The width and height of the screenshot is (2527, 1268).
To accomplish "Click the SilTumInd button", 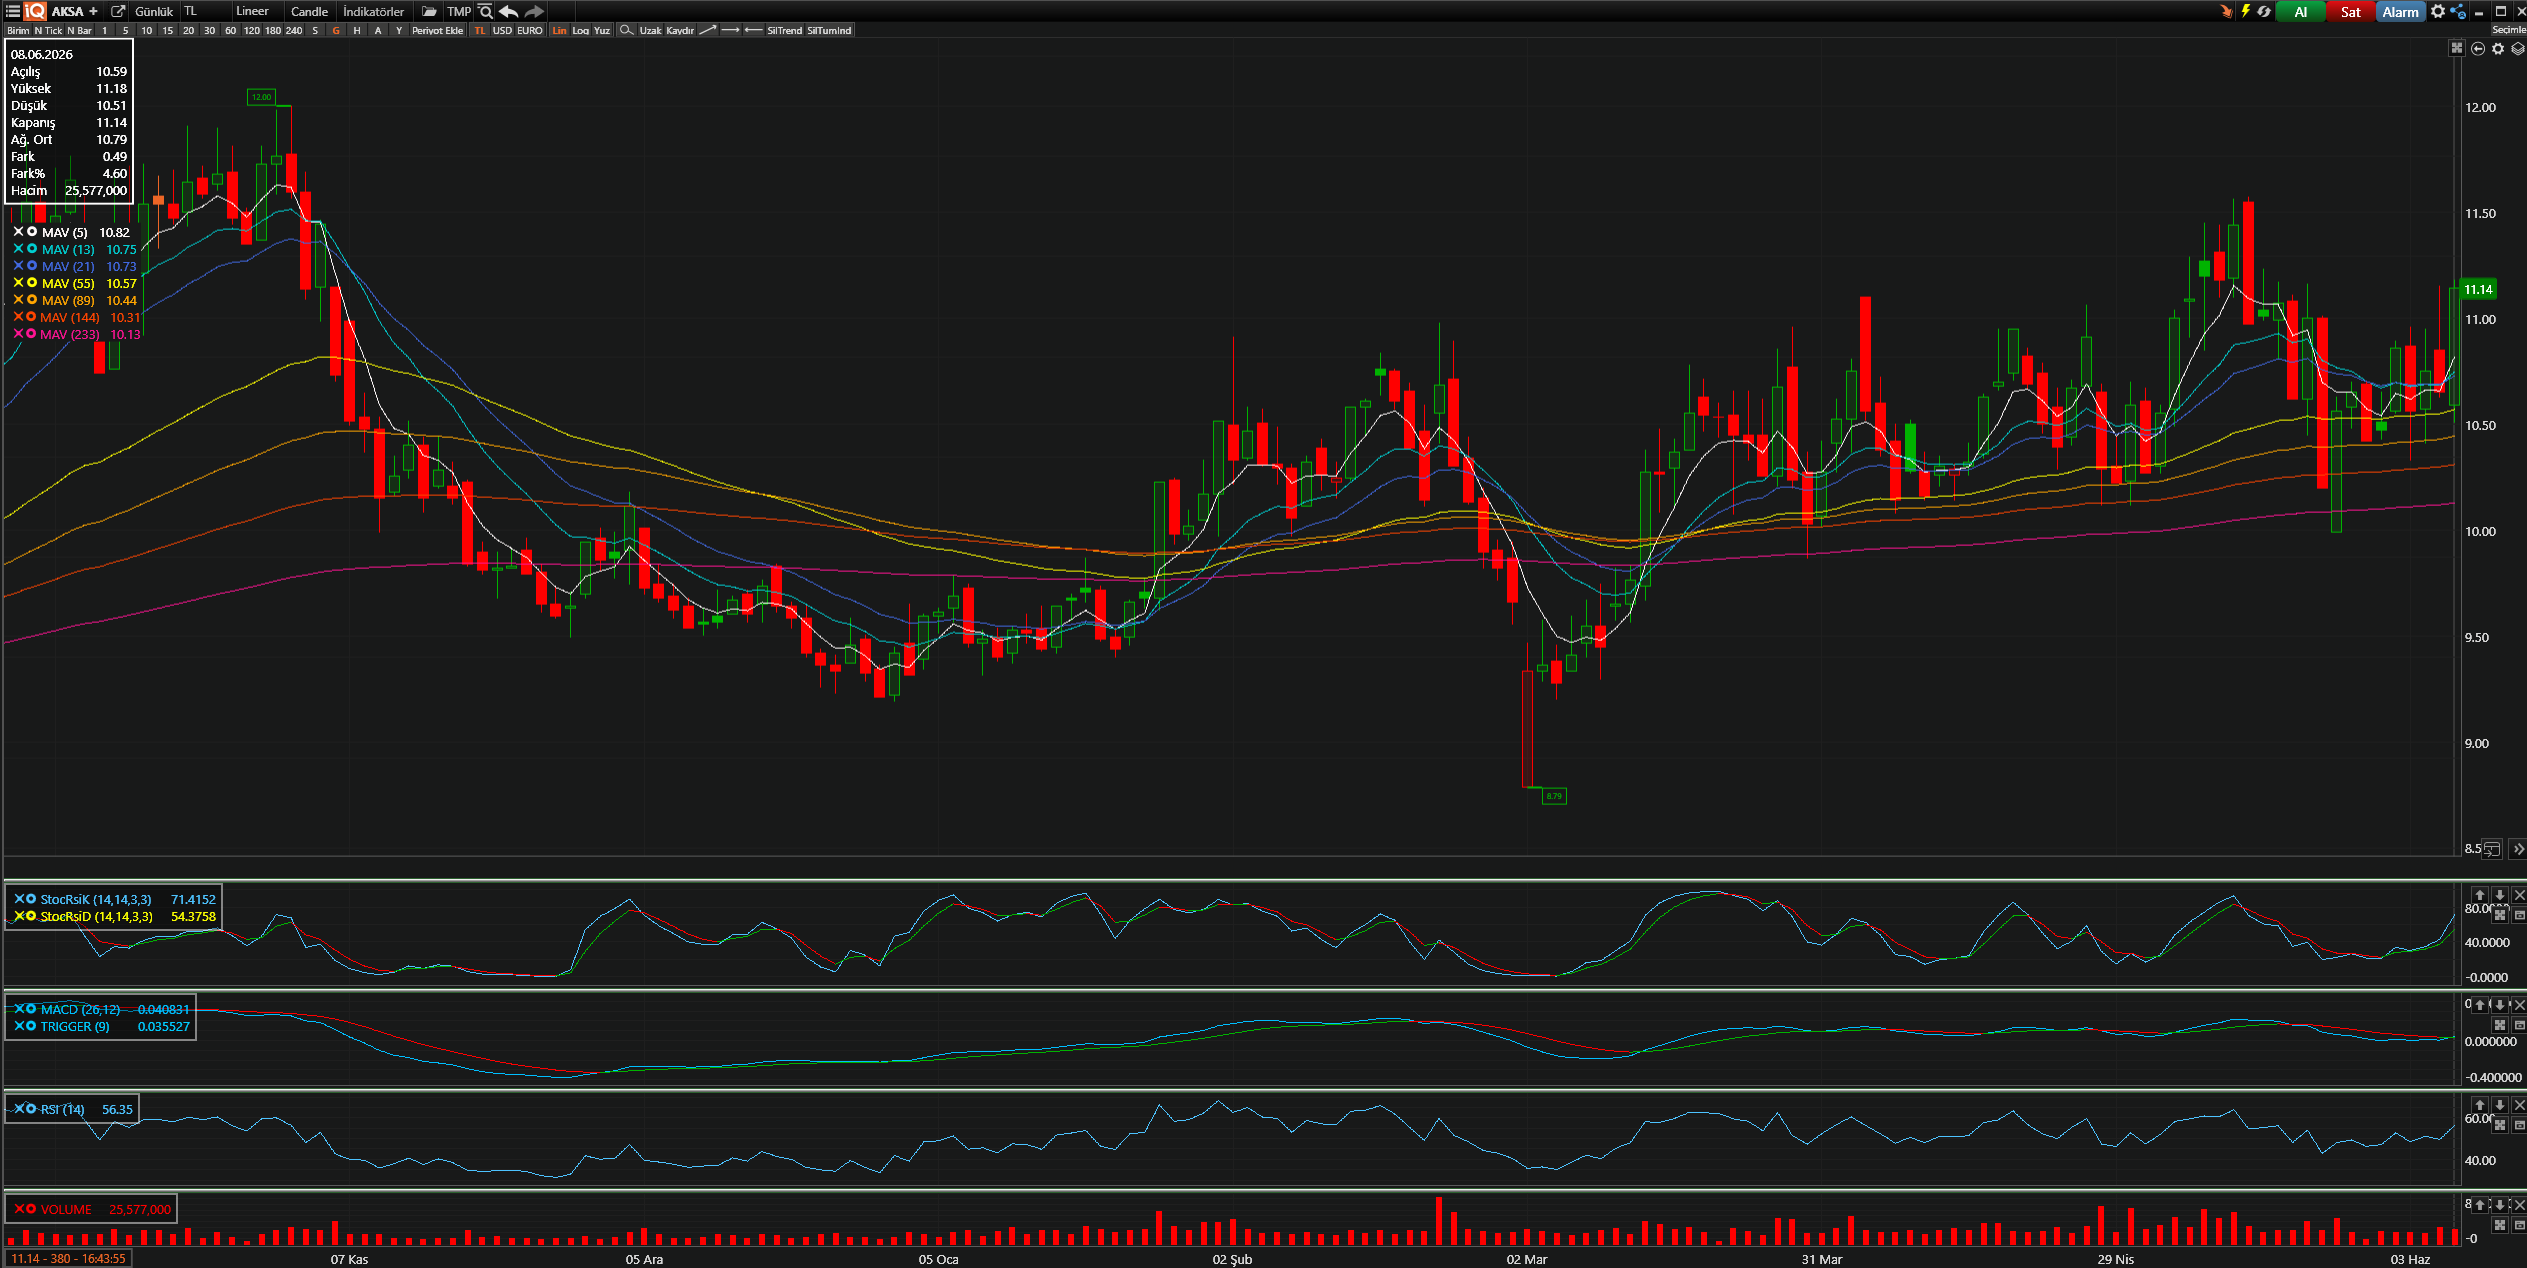I will pos(829,30).
